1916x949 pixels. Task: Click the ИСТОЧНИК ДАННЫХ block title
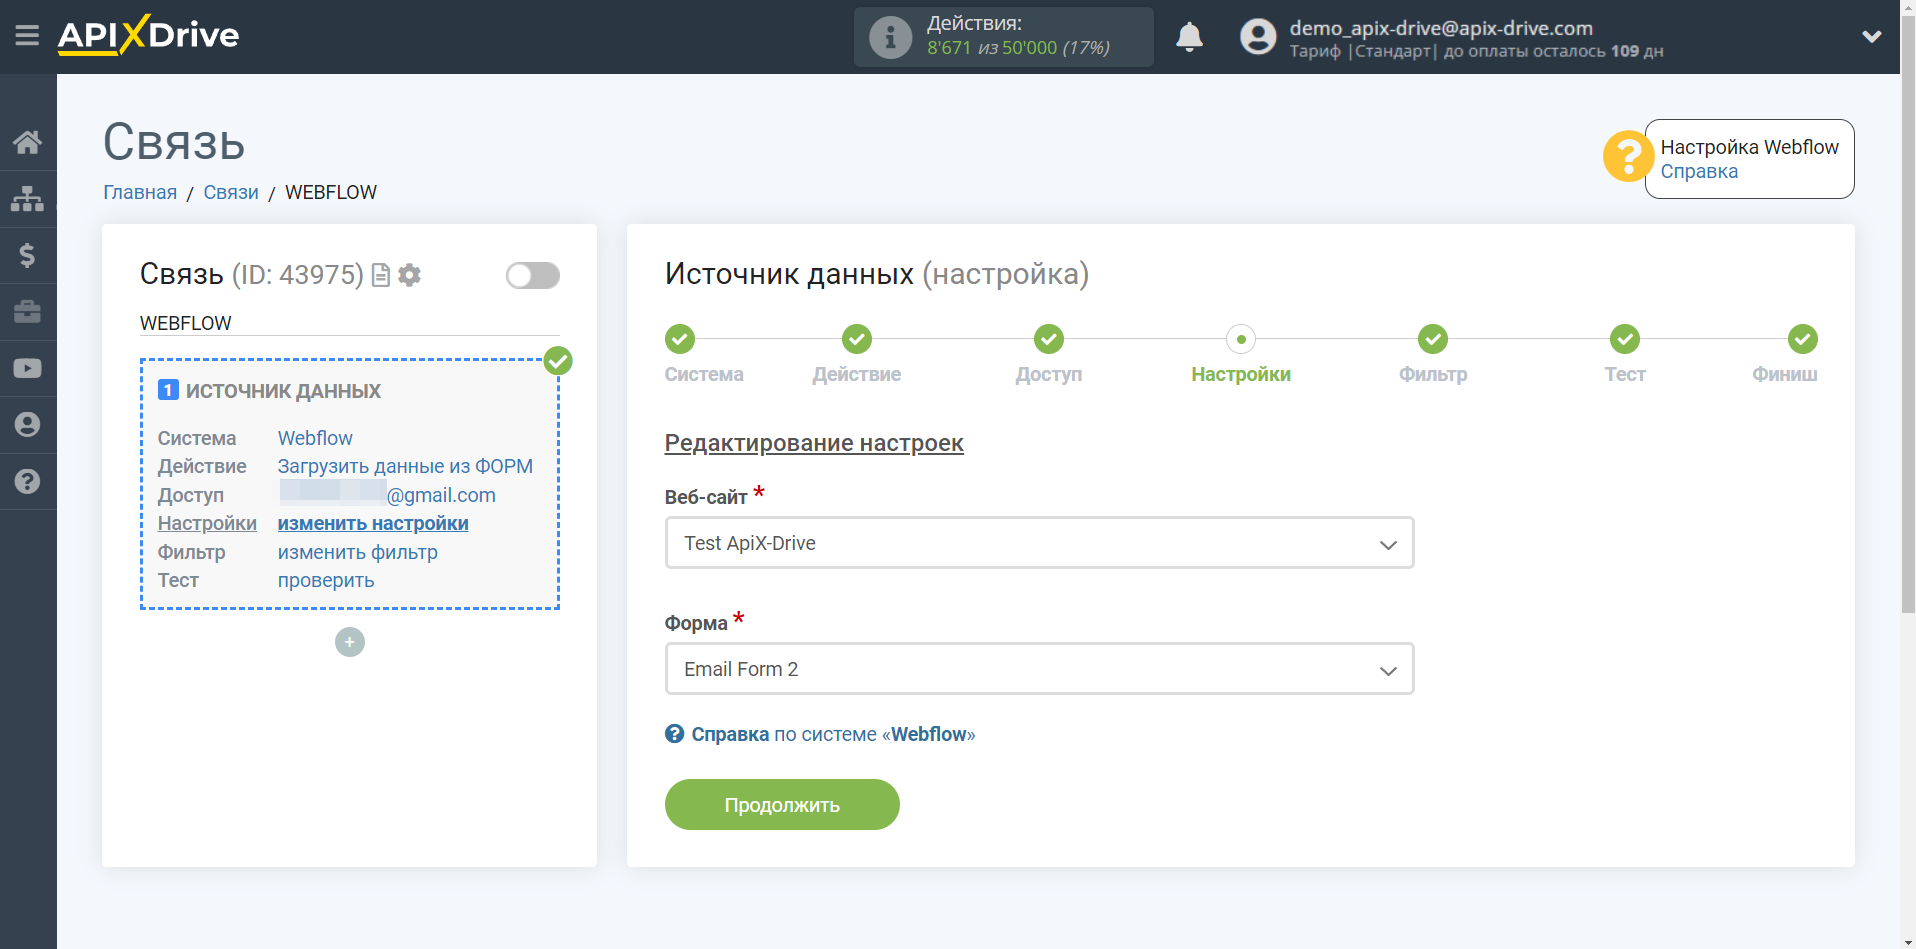click(283, 391)
